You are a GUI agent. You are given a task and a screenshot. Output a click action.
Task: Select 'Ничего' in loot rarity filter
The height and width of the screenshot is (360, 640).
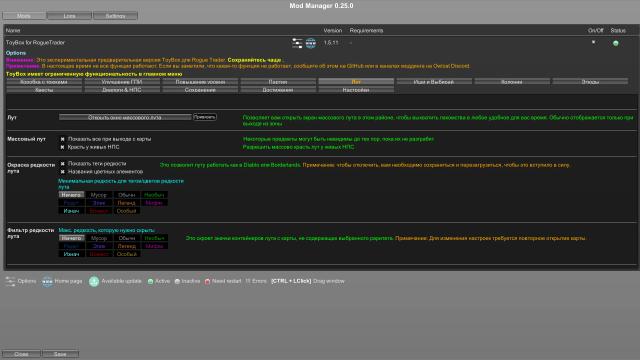pyautogui.click(x=71, y=238)
